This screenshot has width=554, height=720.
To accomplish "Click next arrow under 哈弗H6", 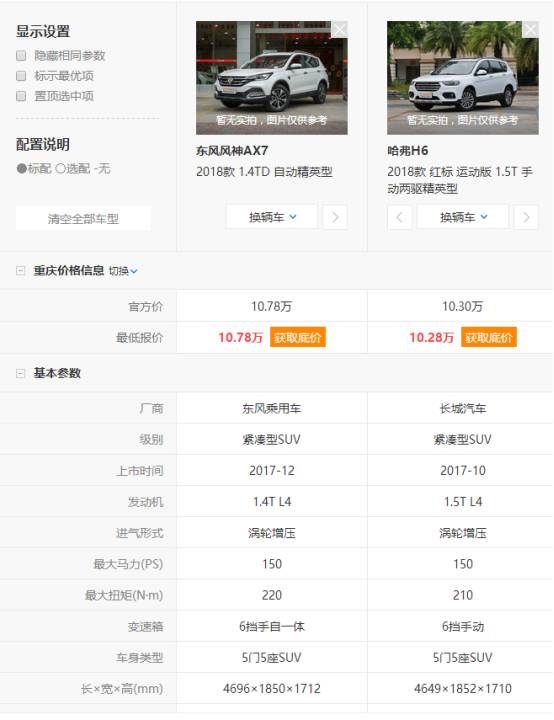I will tap(526, 217).
